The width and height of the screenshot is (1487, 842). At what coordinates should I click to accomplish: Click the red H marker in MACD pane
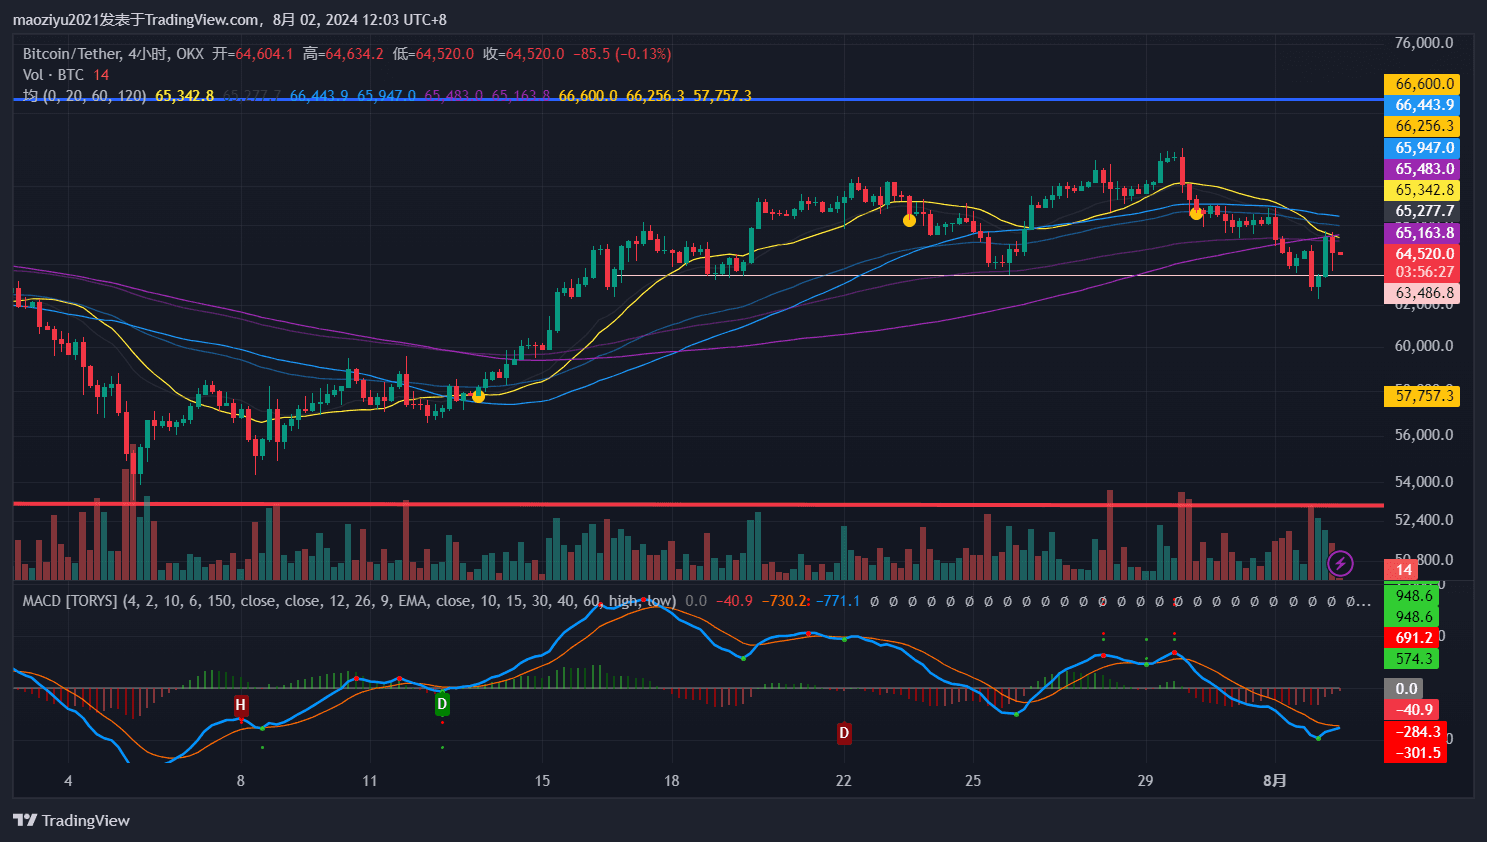click(x=240, y=705)
